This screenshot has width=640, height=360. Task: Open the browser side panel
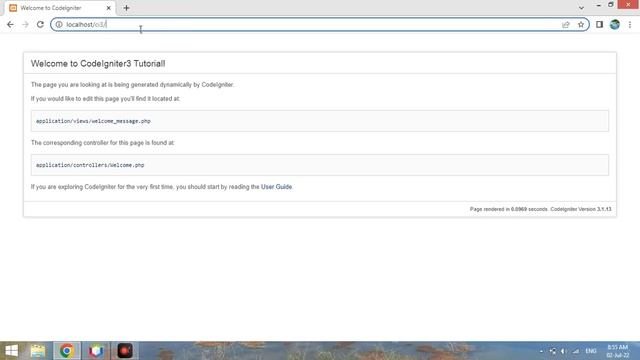[599, 24]
